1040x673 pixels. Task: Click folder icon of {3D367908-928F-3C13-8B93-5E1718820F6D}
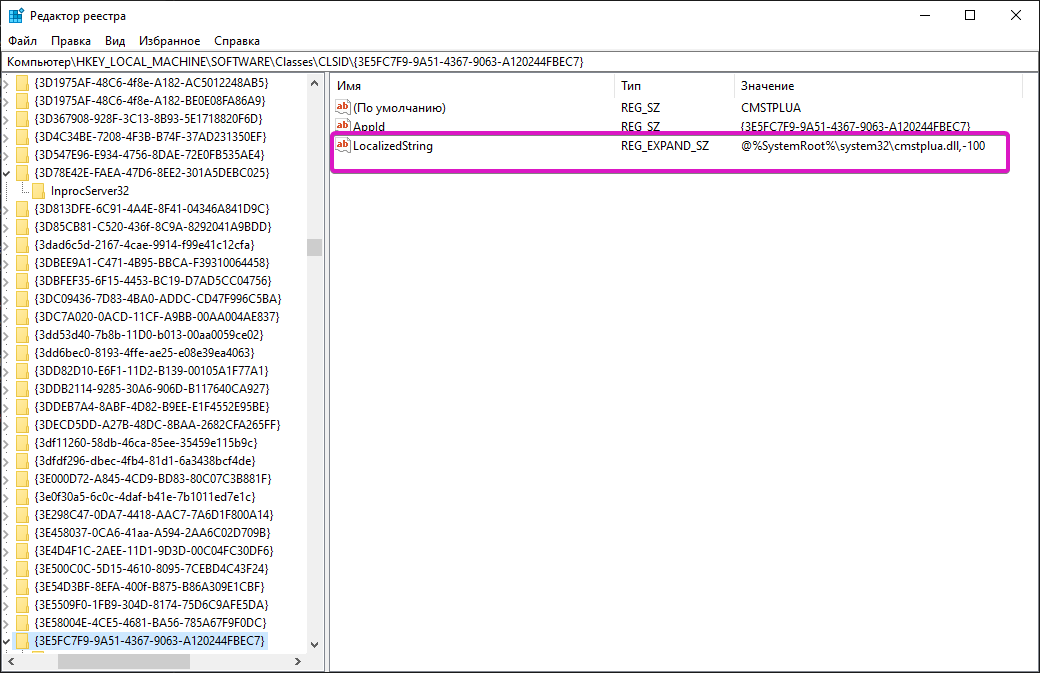point(23,119)
